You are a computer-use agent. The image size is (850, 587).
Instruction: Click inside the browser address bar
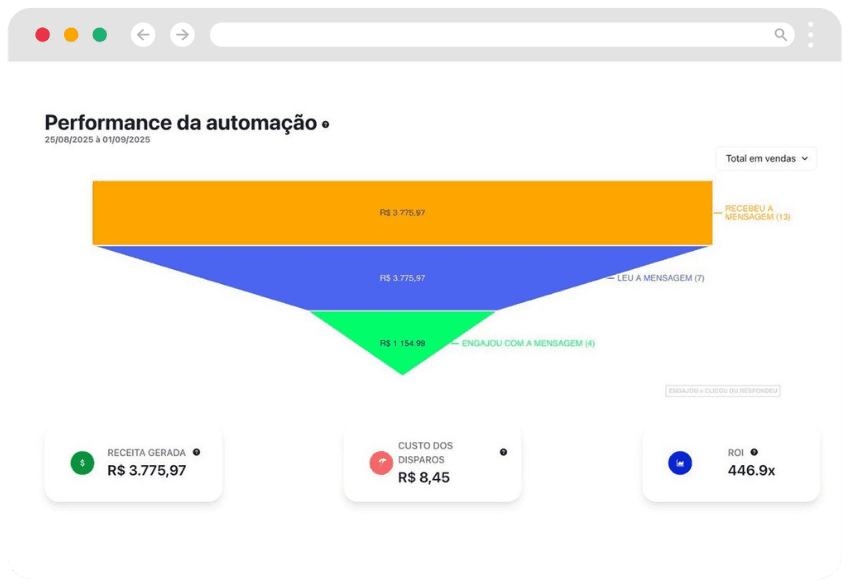(502, 35)
